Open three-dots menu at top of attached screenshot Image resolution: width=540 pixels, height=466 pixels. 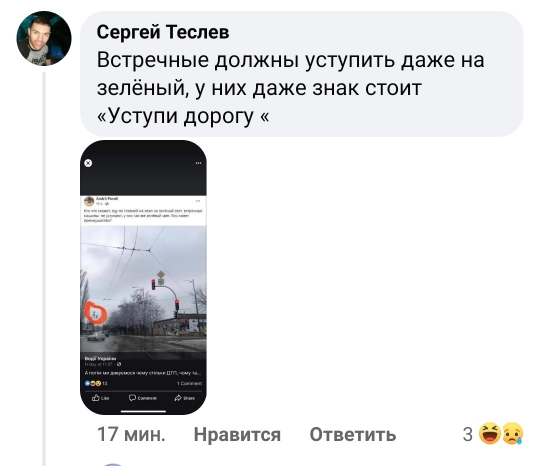198,163
